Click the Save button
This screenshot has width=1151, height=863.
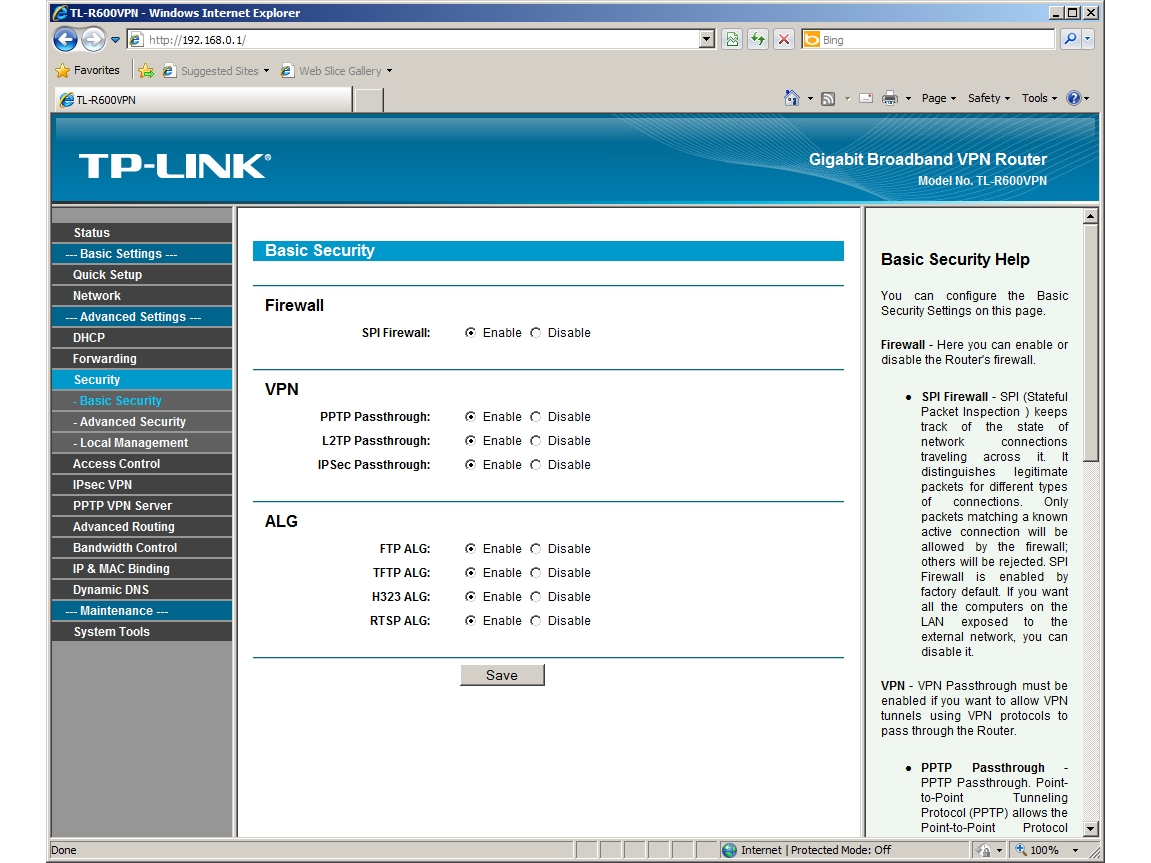(502, 675)
